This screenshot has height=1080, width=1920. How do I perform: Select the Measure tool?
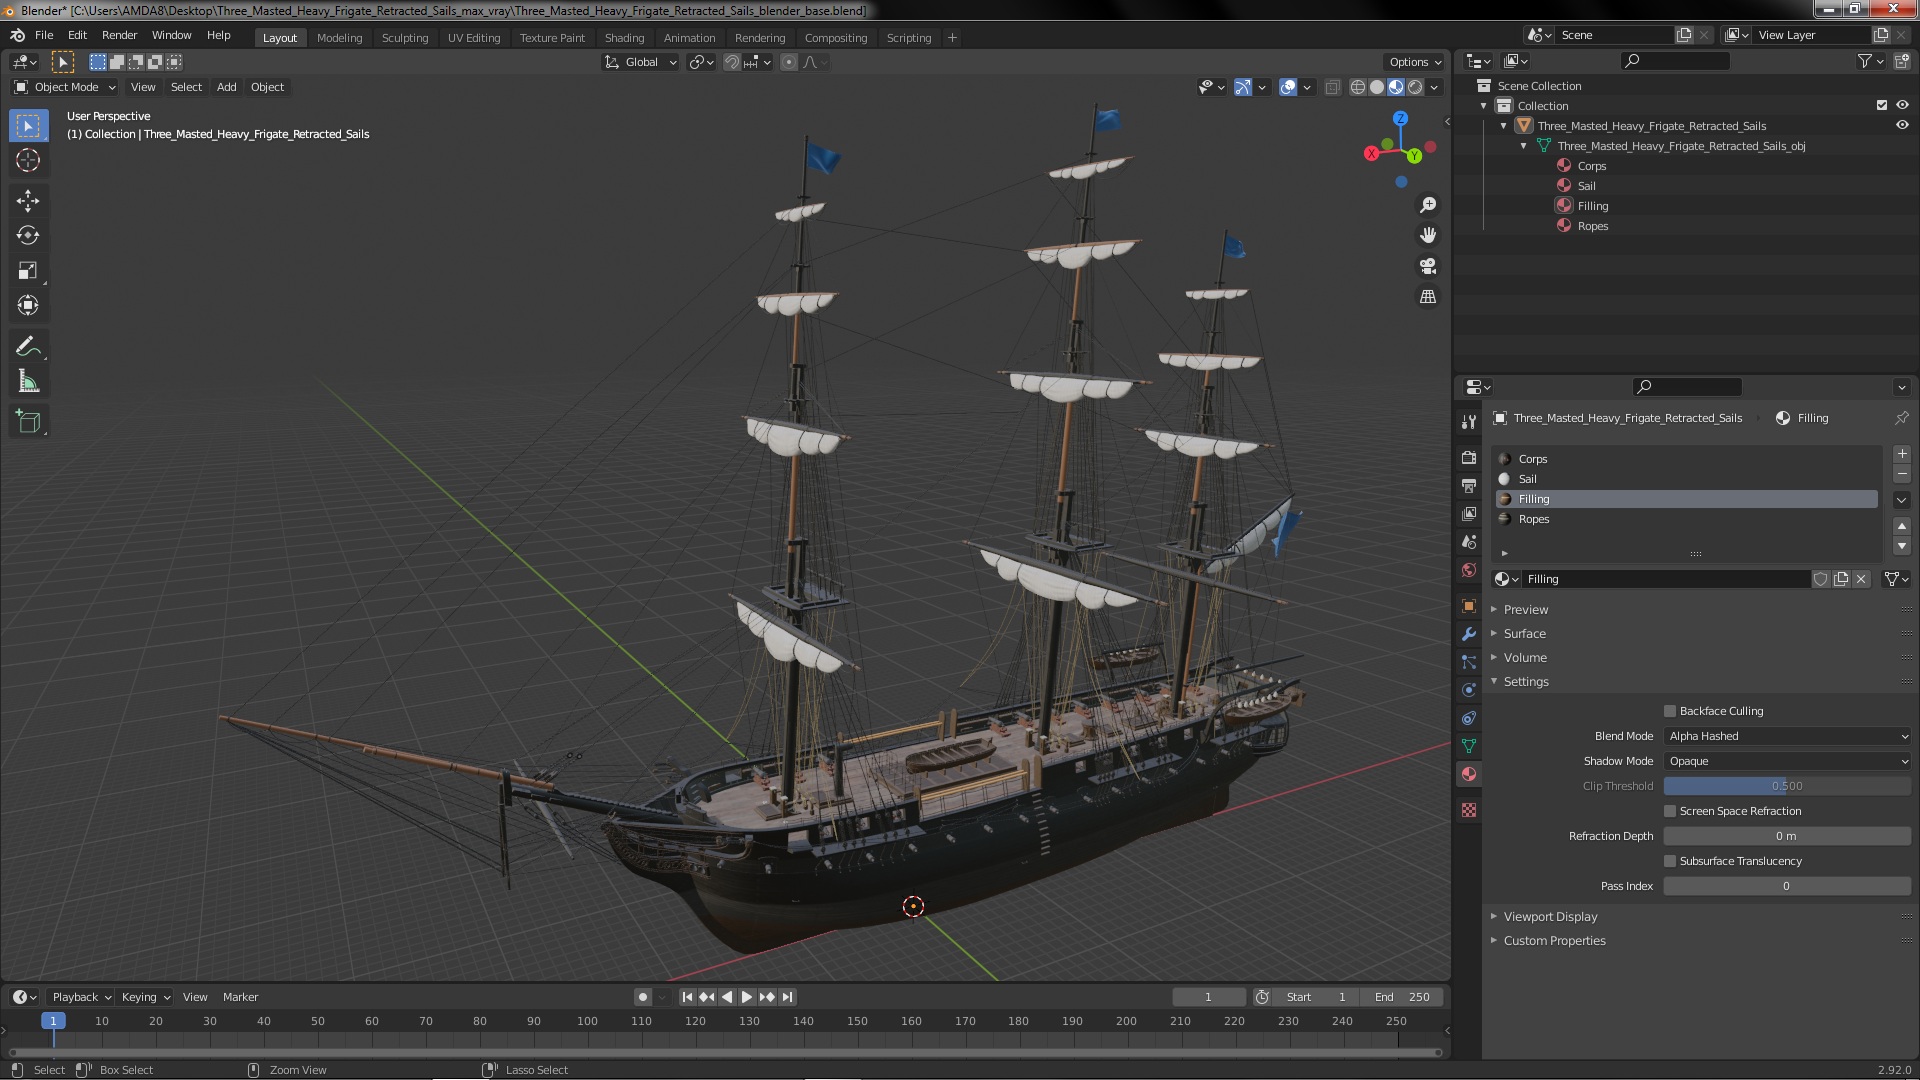(28, 382)
